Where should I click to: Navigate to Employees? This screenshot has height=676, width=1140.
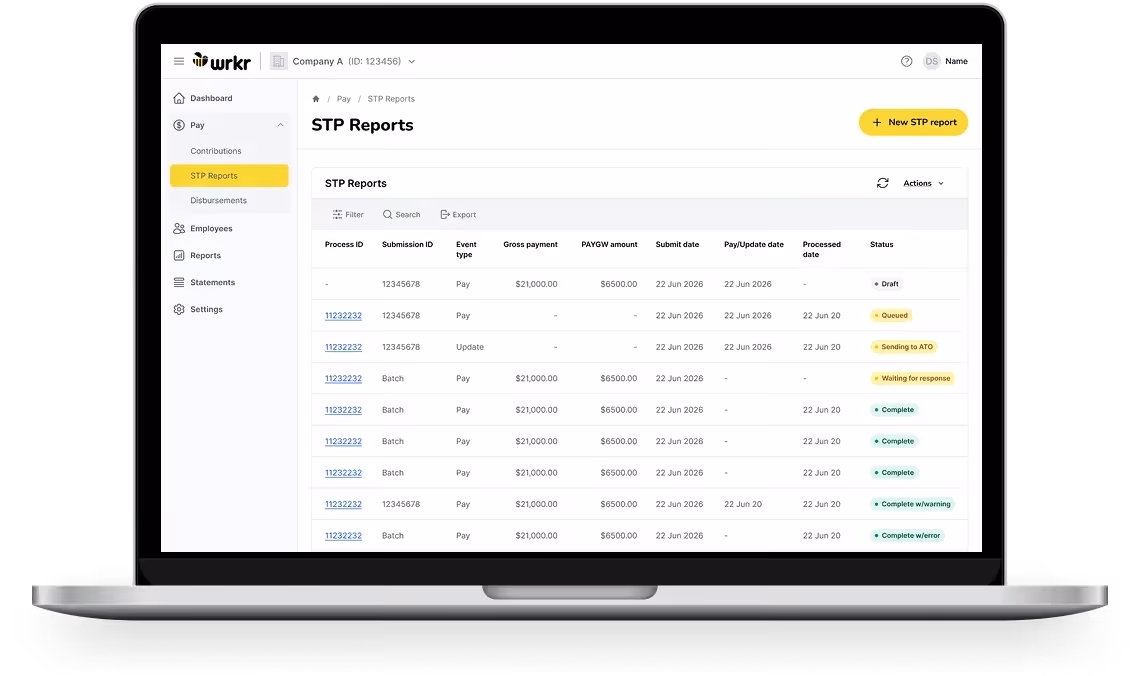click(211, 228)
